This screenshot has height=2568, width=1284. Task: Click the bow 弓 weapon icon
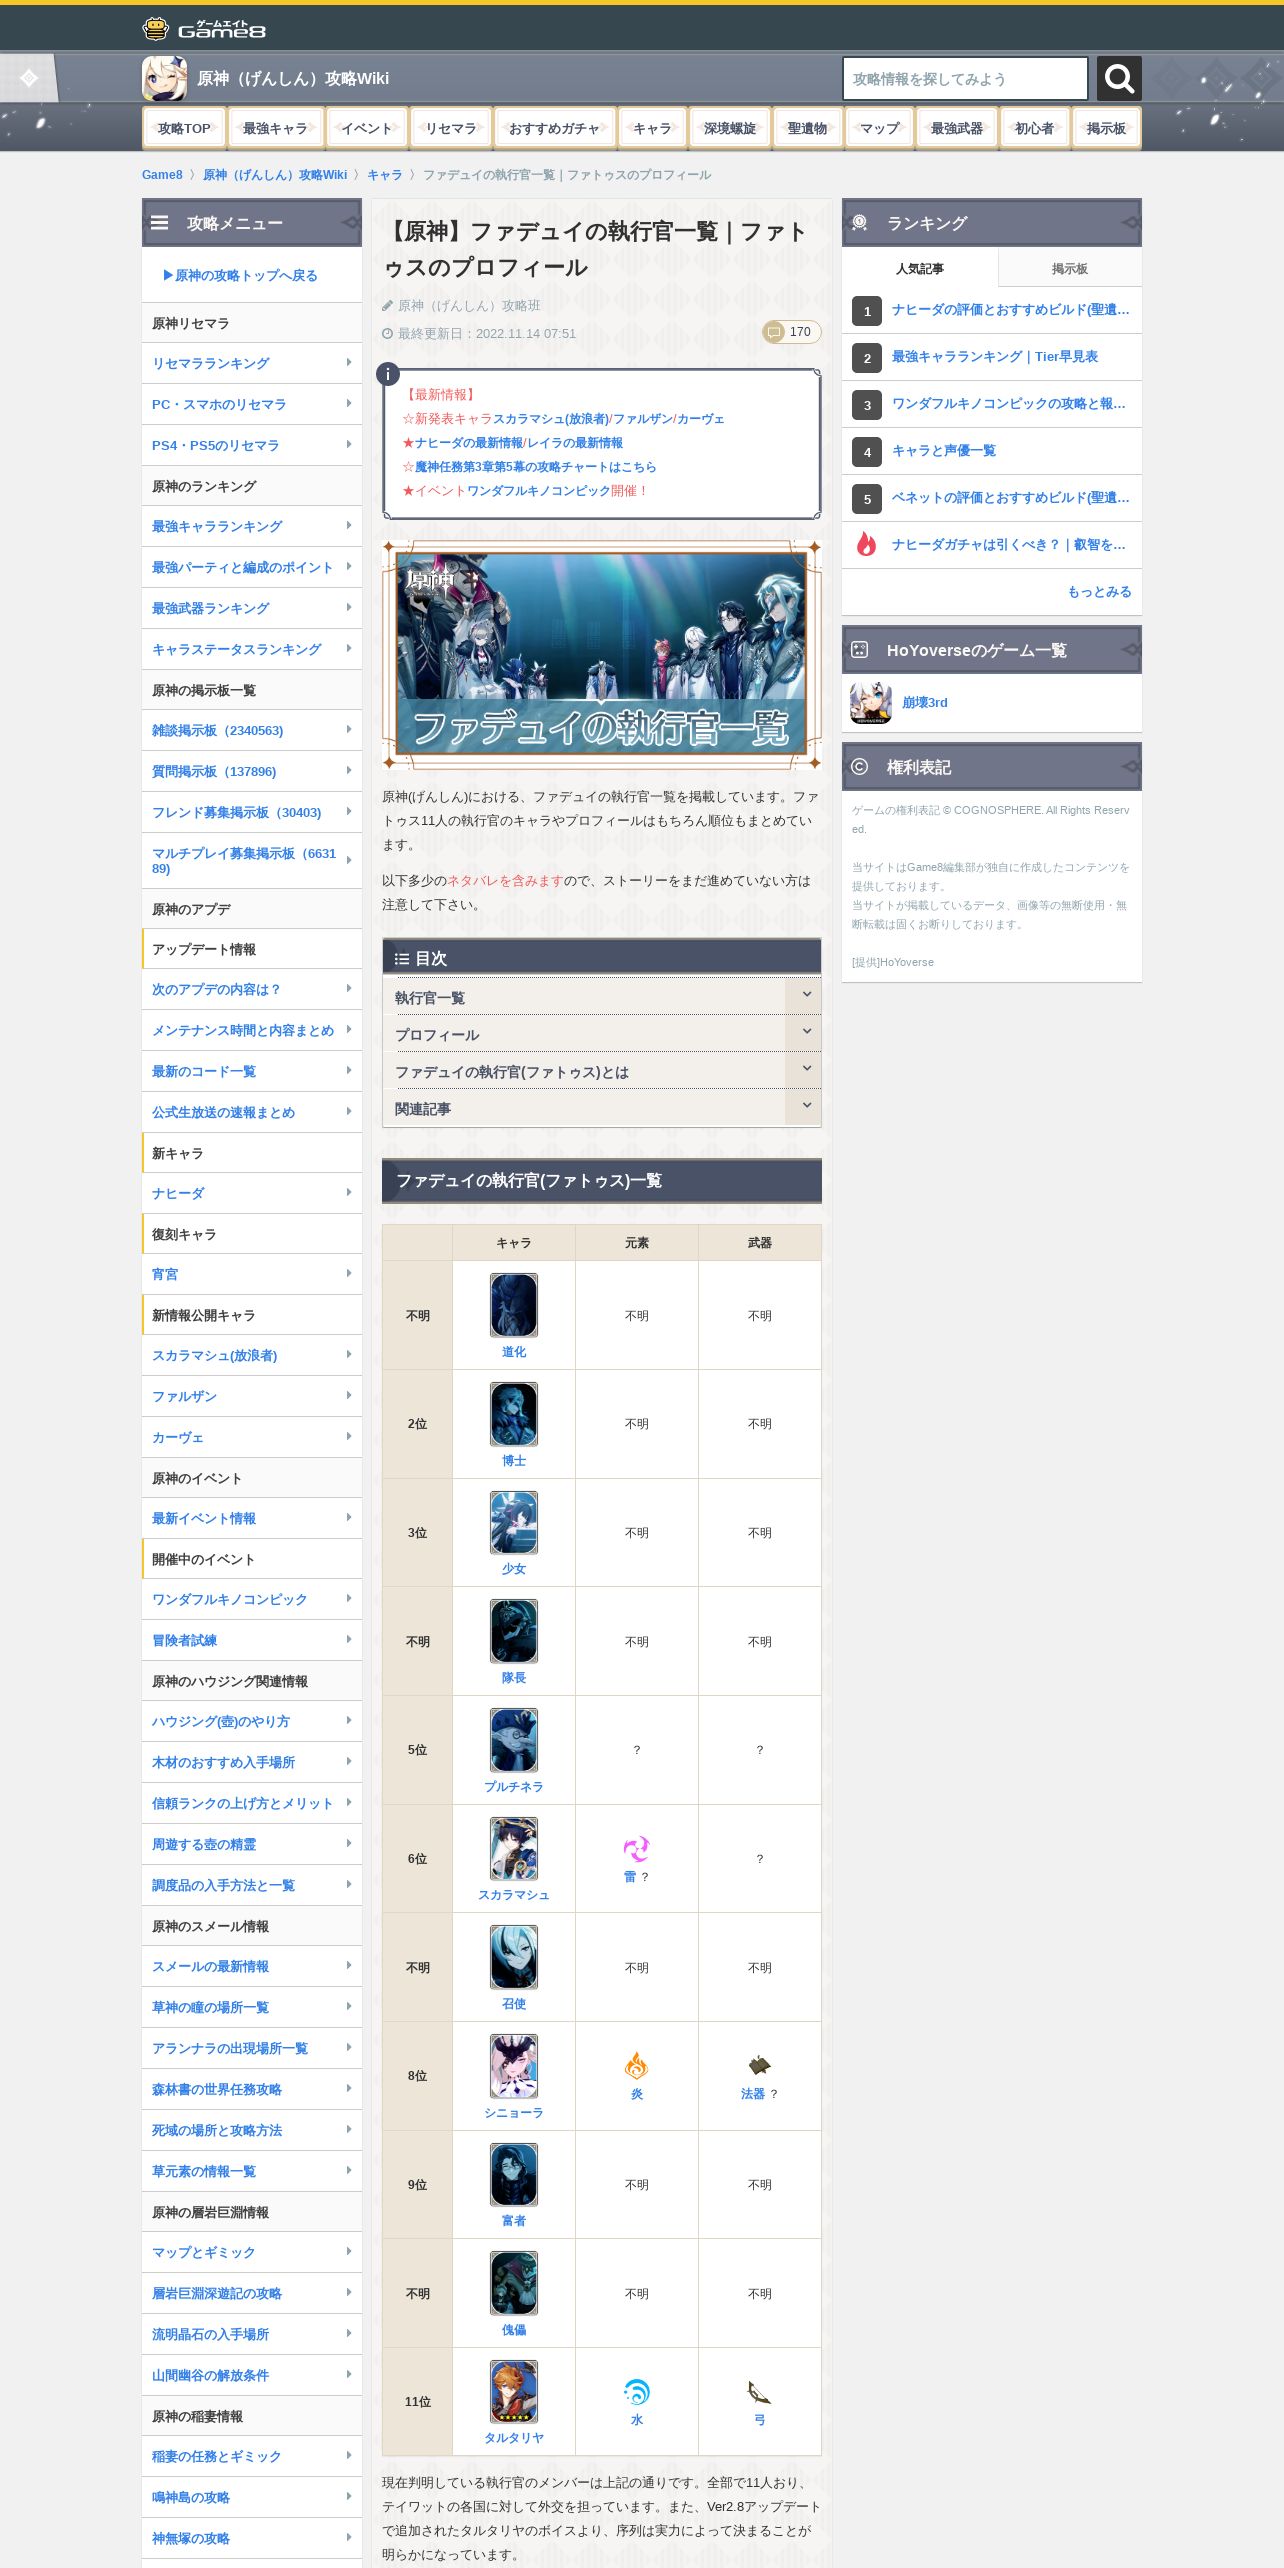(759, 2392)
